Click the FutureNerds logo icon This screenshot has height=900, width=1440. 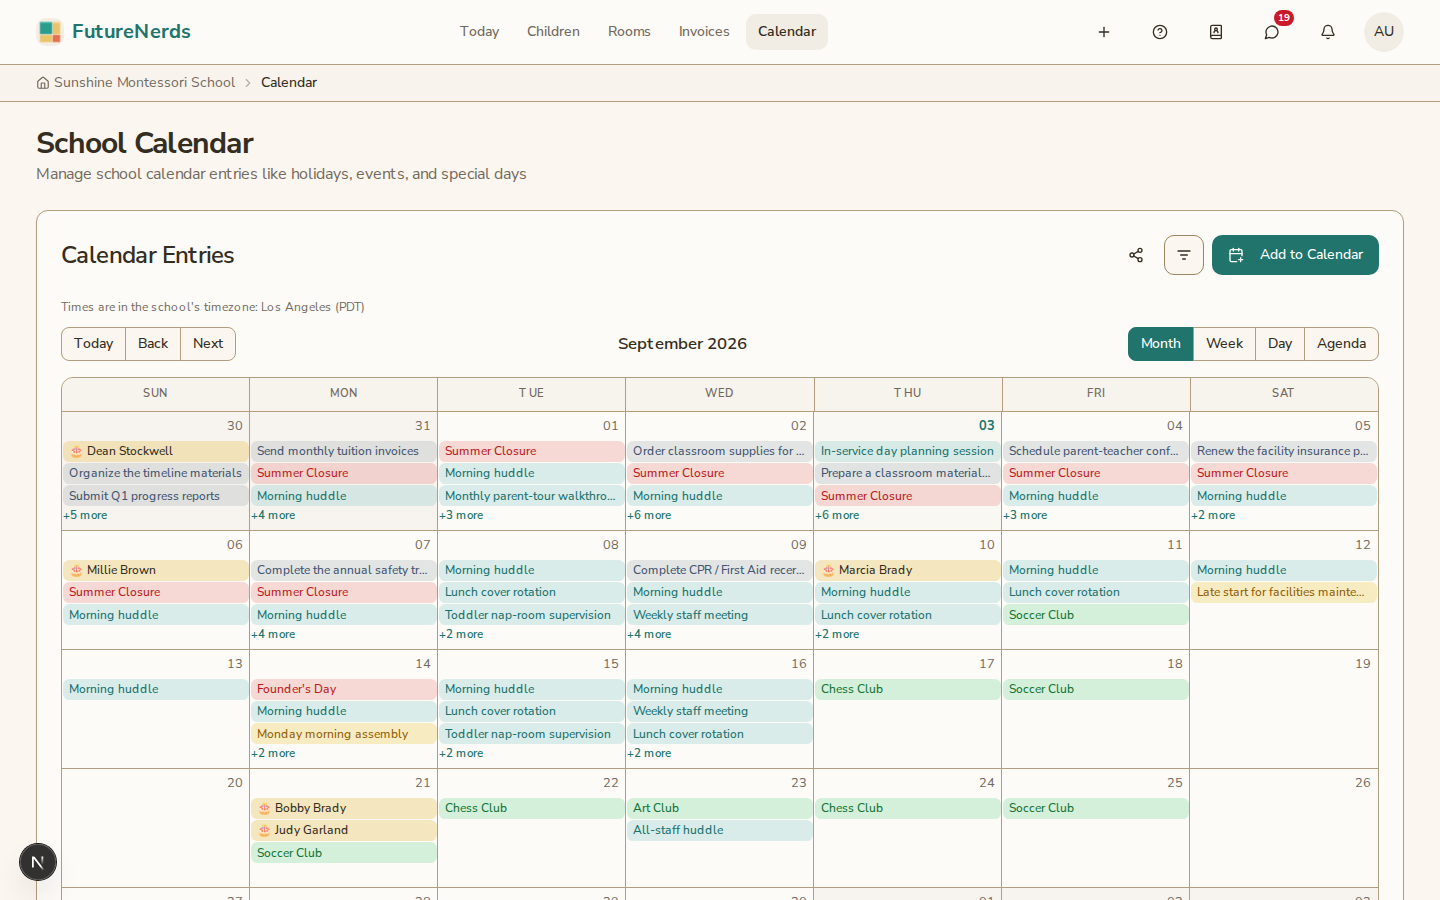pyautogui.click(x=49, y=32)
